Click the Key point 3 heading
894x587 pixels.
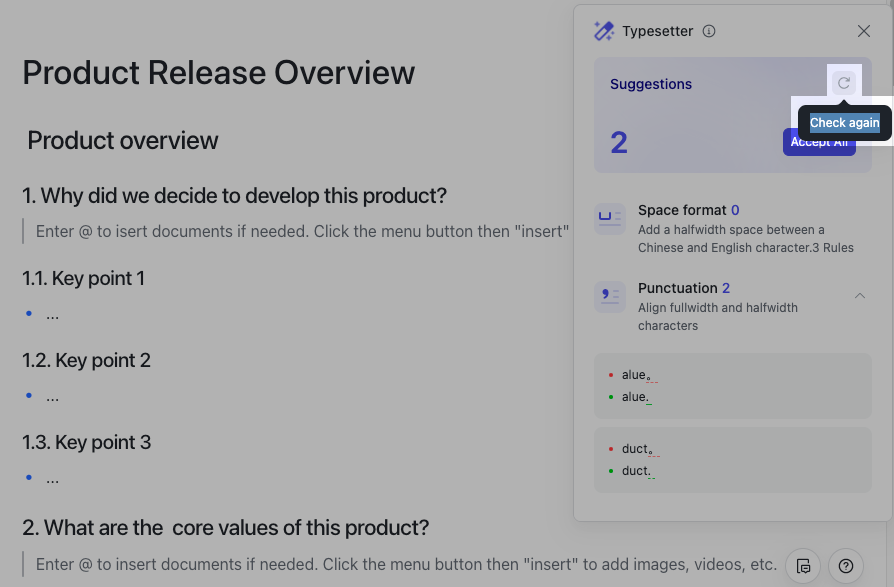[87, 442]
